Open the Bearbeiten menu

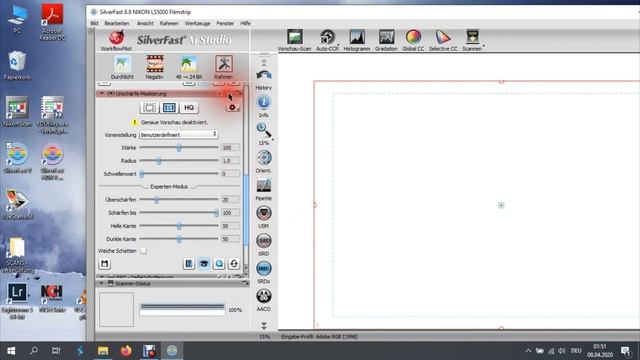pyautogui.click(x=117, y=23)
